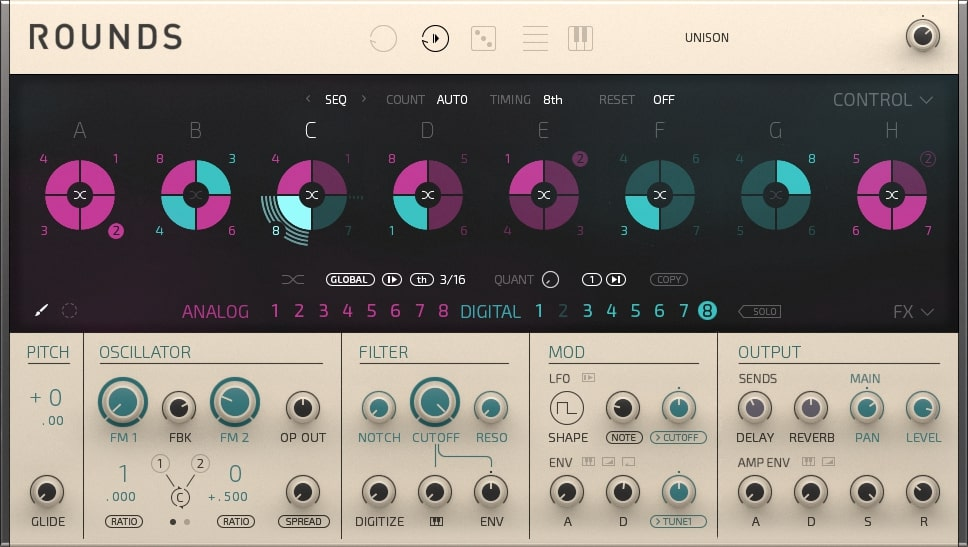Toggle the SPREAD button
968x547 pixels.
coord(303,522)
